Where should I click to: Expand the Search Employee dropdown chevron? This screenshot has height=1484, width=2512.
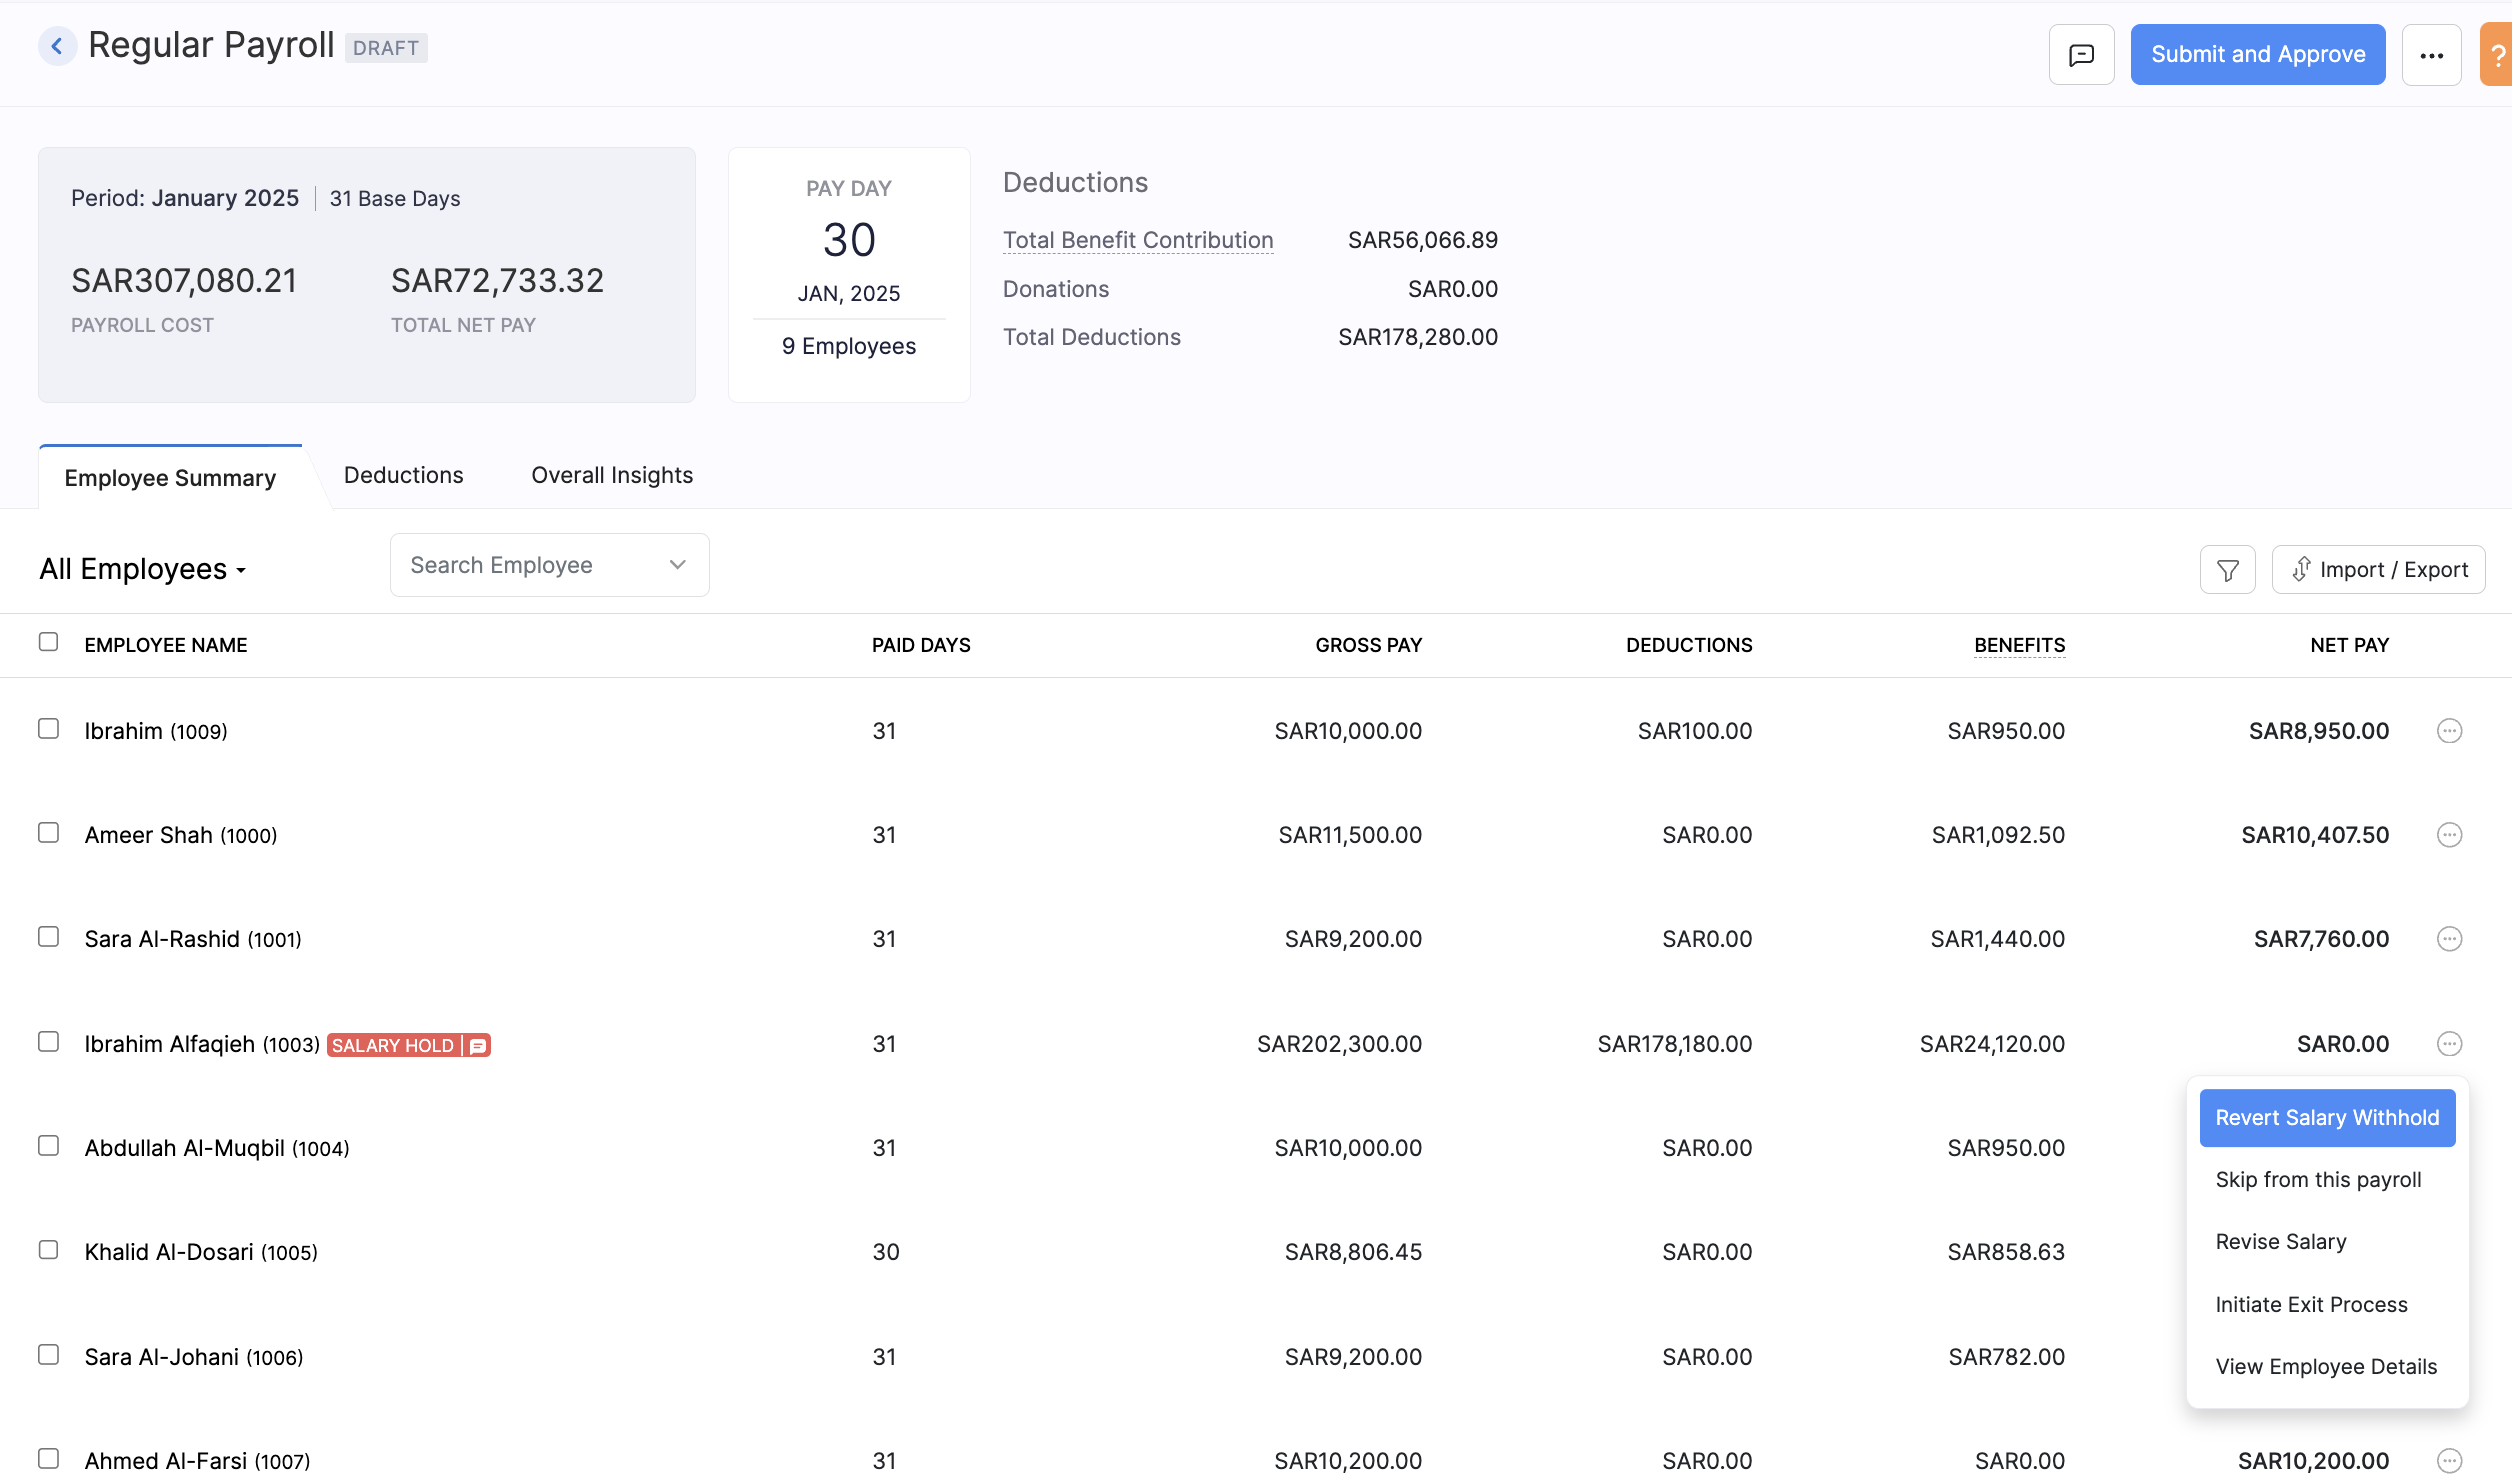coord(676,564)
